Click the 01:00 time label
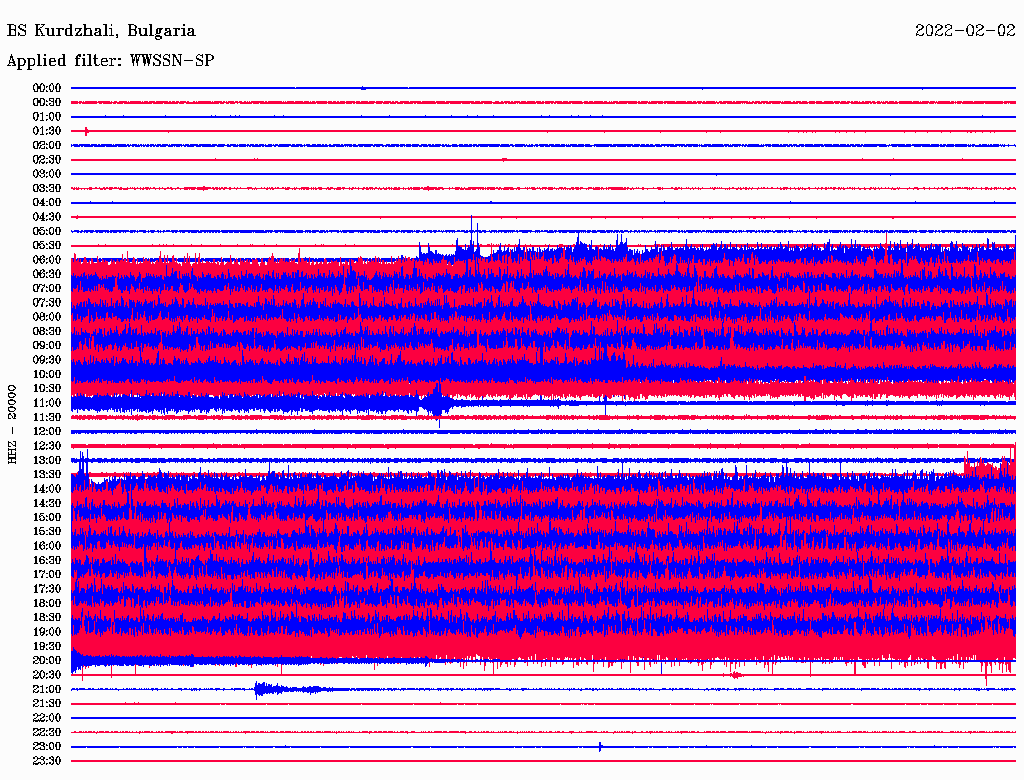1024x780 pixels. pyautogui.click(x=47, y=116)
